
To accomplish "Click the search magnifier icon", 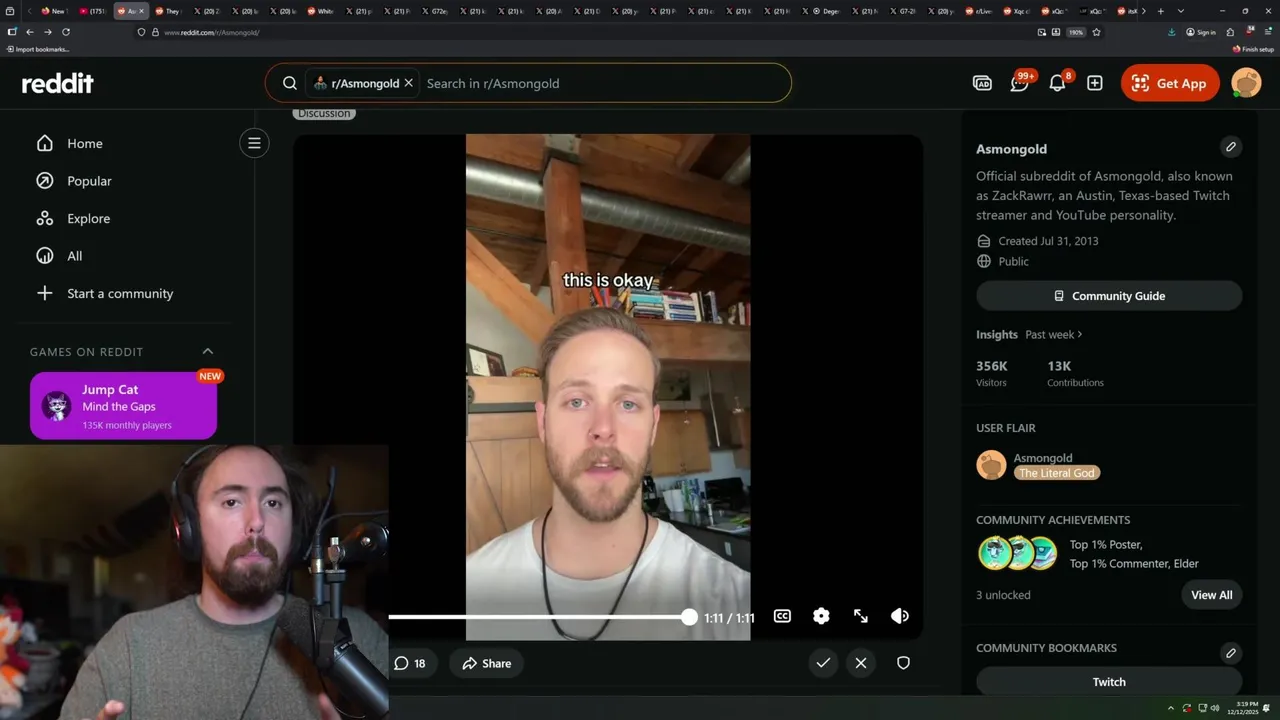I will point(289,83).
